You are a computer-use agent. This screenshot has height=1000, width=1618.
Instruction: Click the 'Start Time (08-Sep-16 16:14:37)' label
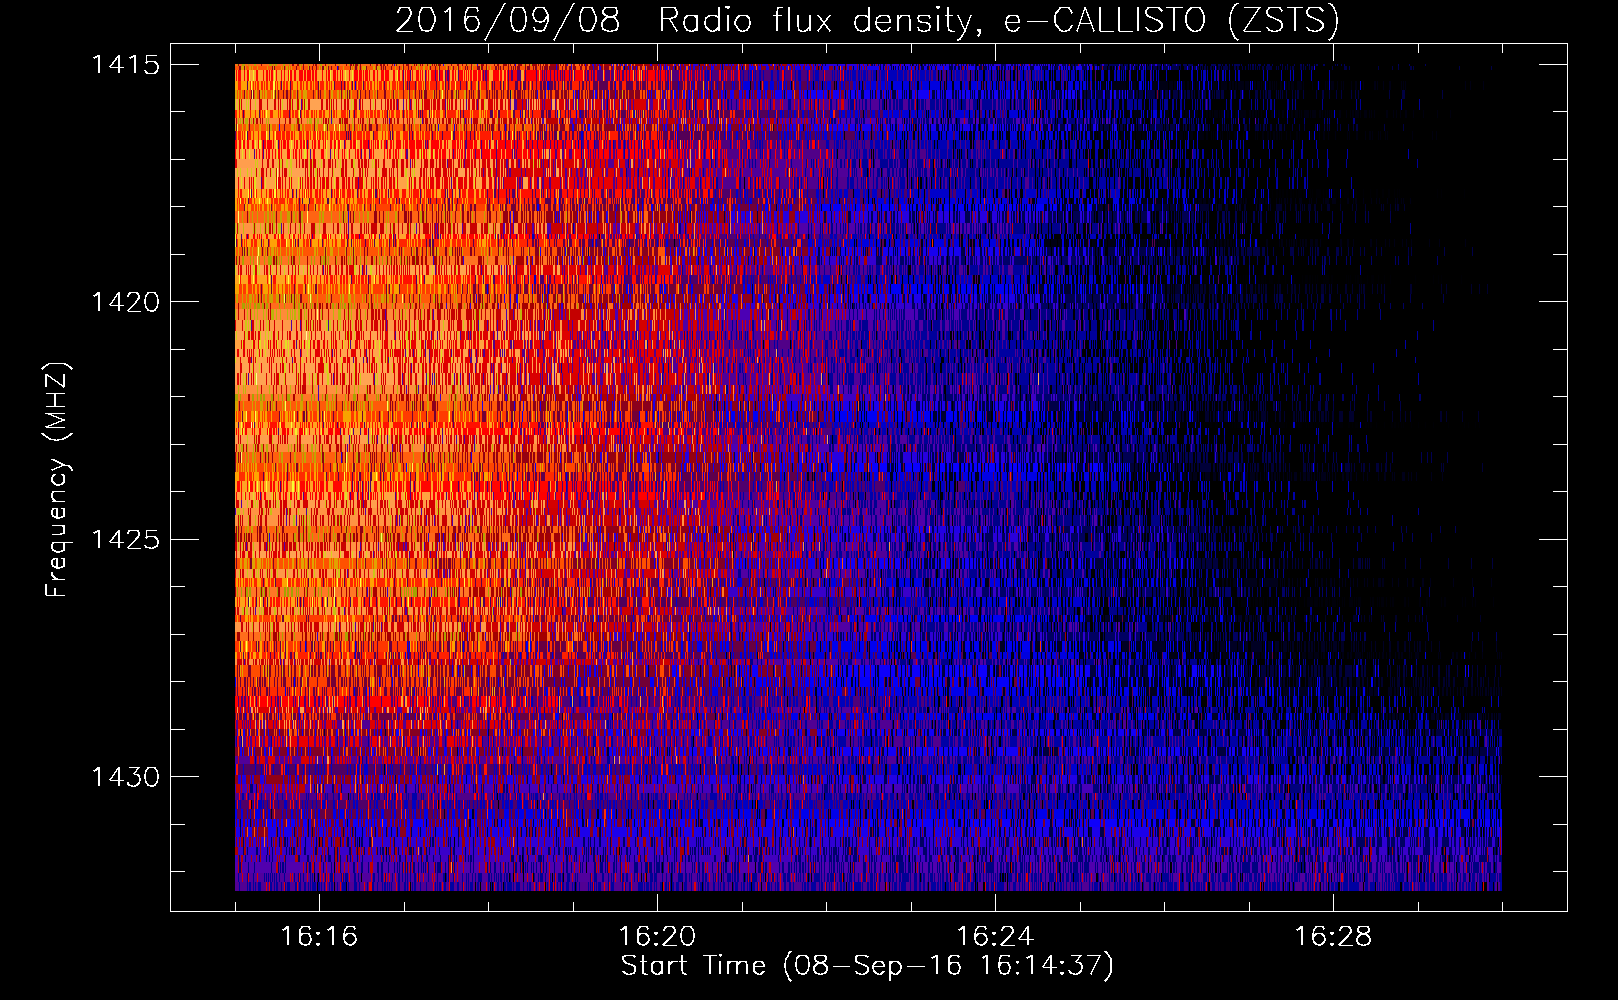click(867, 966)
